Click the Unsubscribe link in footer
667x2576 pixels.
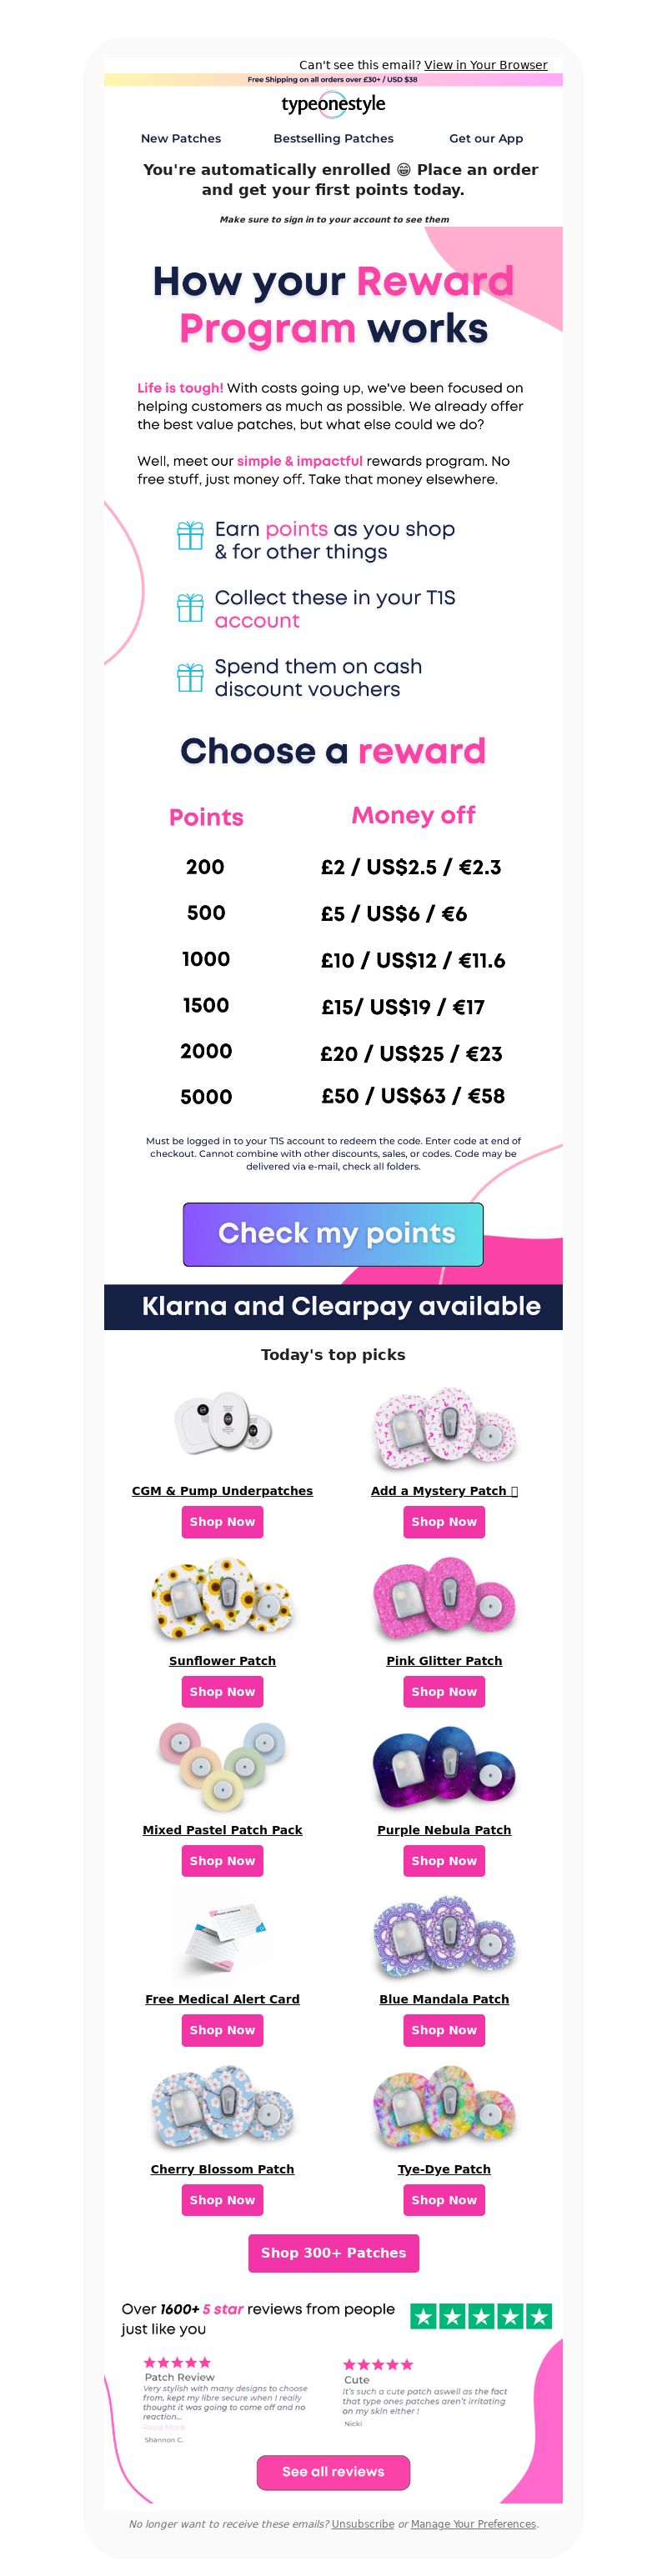(363, 2524)
